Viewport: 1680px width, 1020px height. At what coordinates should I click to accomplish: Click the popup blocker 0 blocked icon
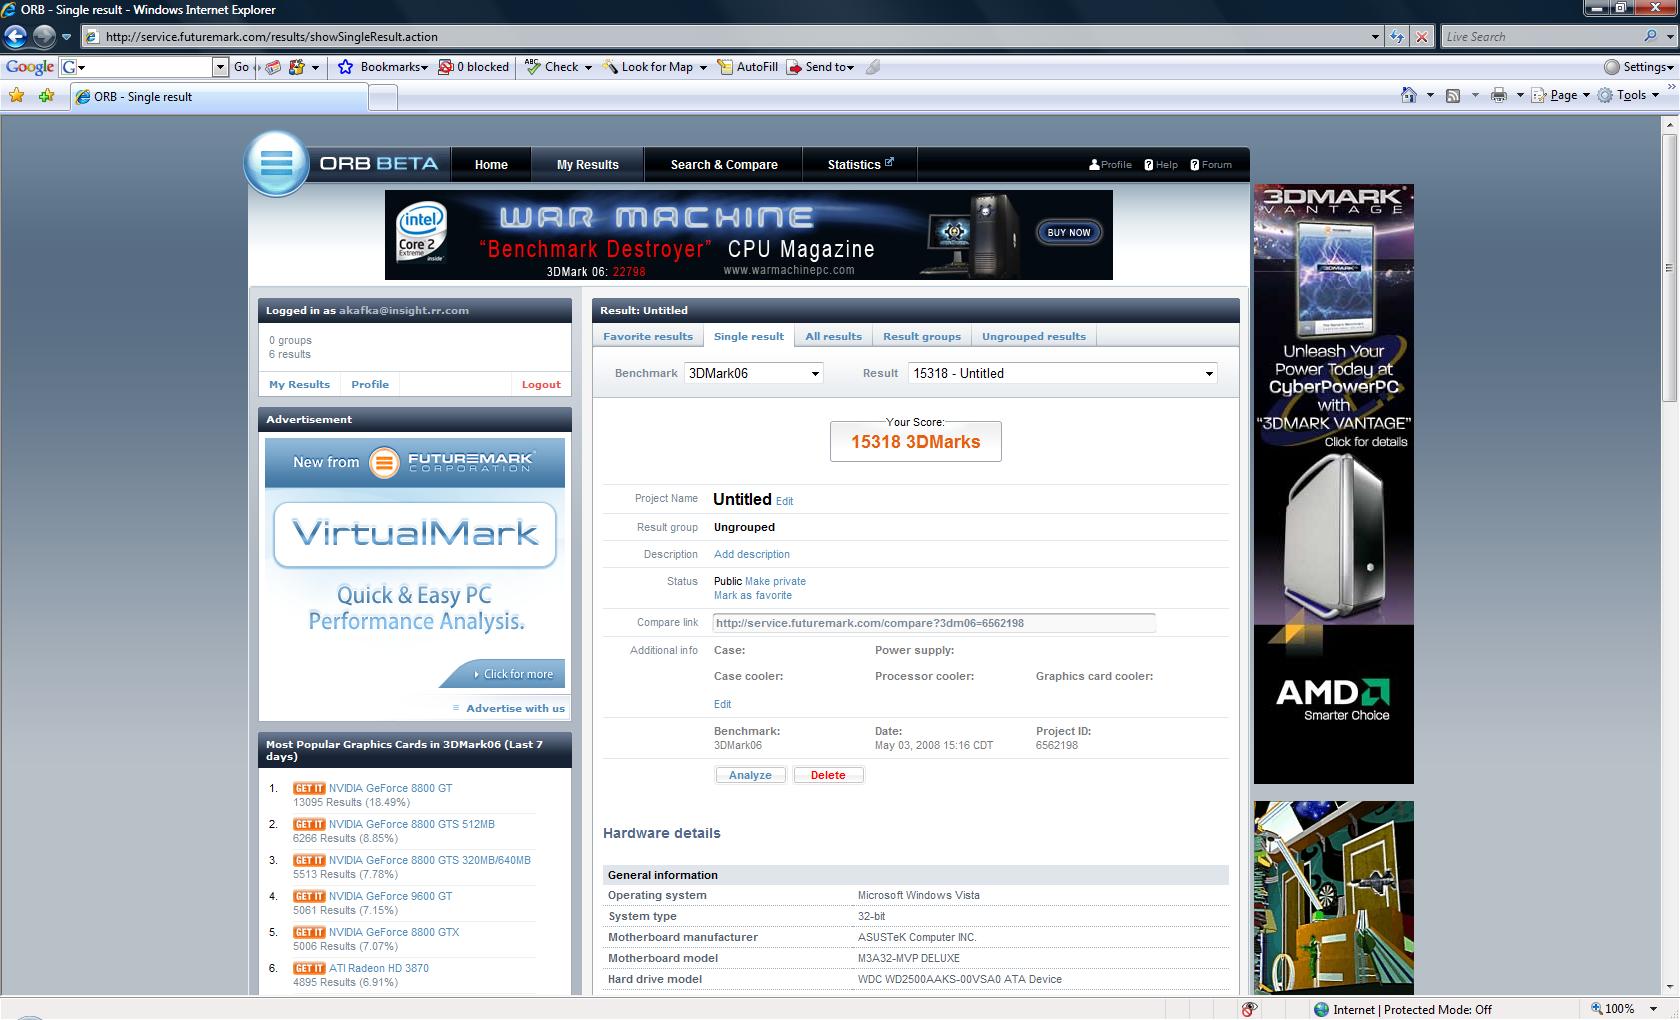coord(446,67)
